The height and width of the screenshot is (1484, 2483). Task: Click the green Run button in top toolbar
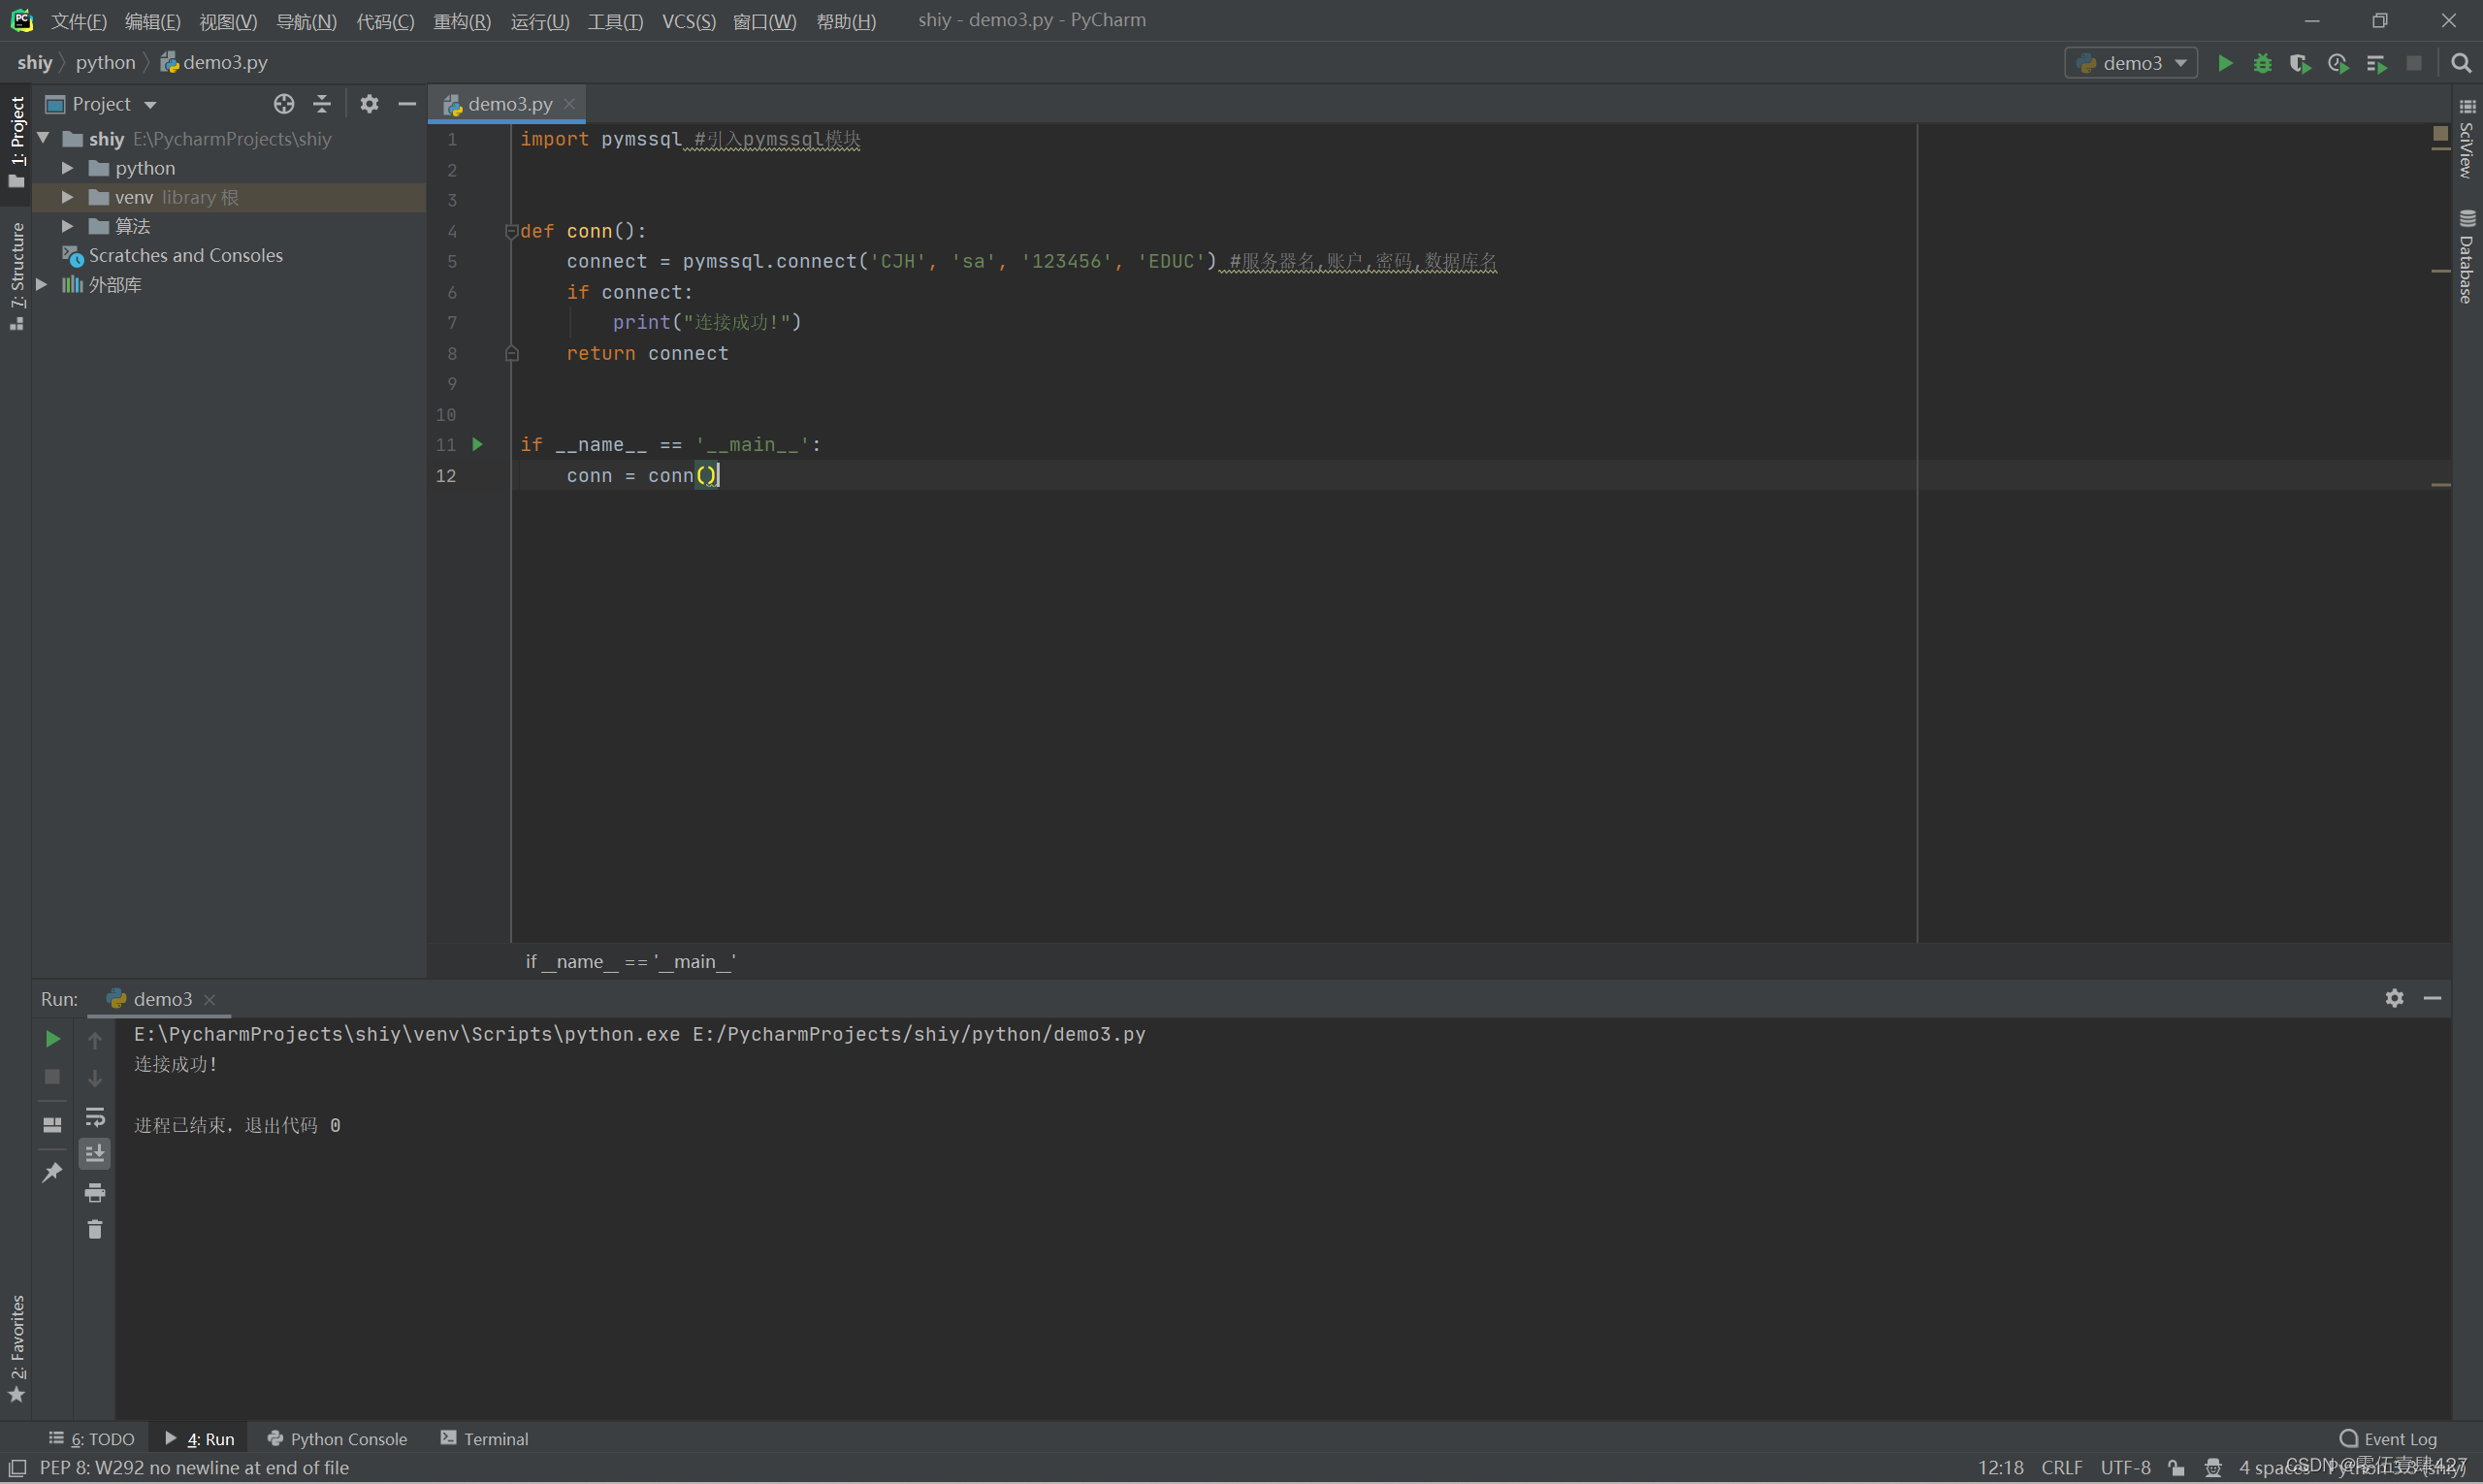2225,63
